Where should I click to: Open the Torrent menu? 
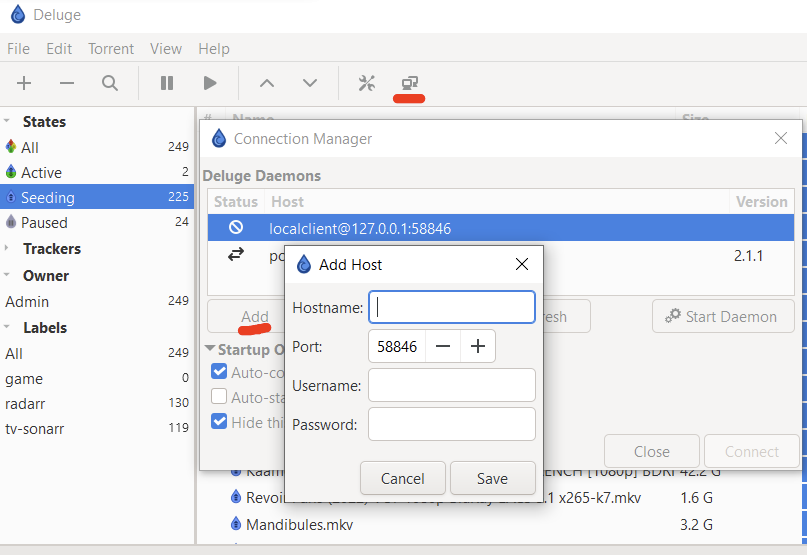coord(111,48)
